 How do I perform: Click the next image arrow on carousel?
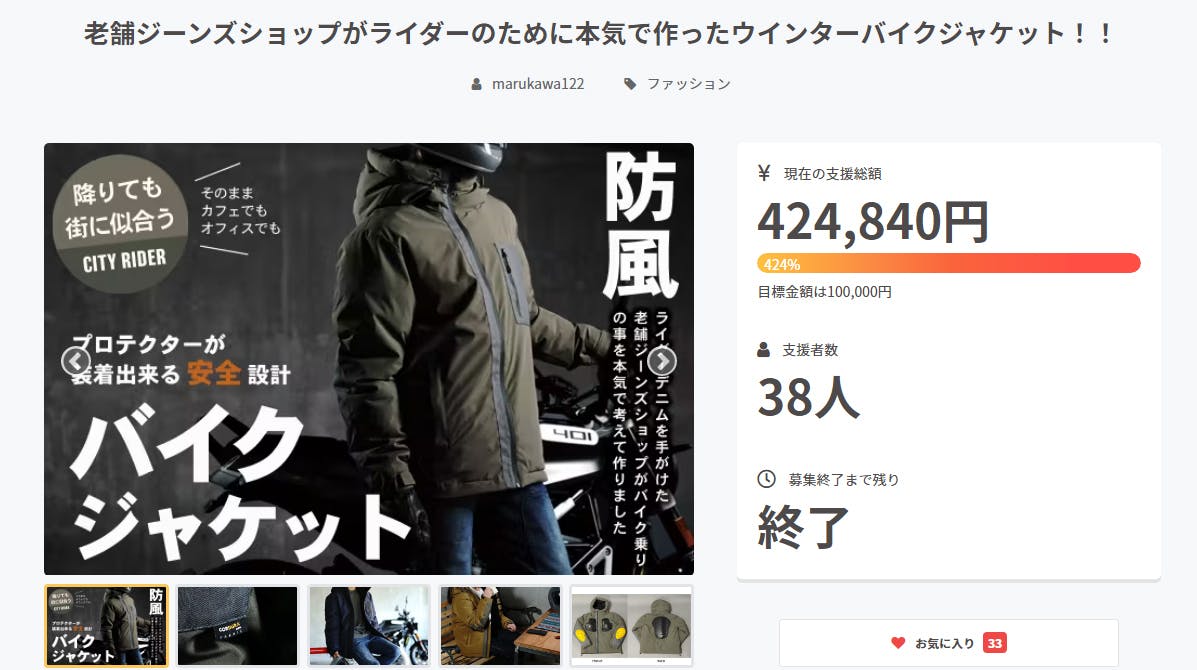click(x=662, y=361)
